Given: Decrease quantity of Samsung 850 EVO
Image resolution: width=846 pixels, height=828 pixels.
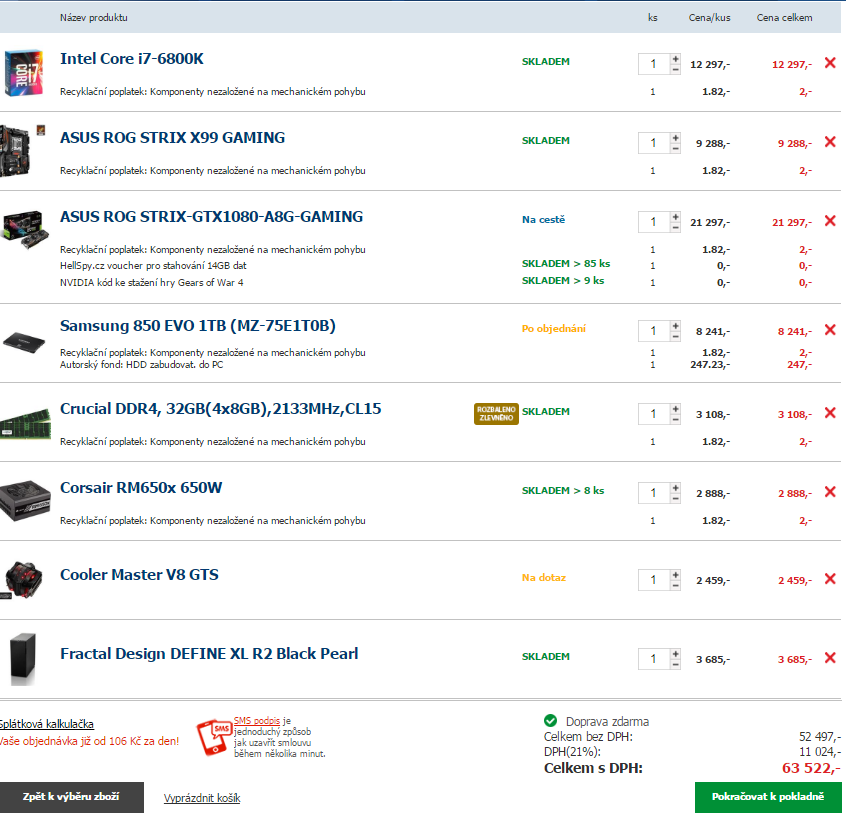Looking at the screenshot, I should (x=676, y=336).
